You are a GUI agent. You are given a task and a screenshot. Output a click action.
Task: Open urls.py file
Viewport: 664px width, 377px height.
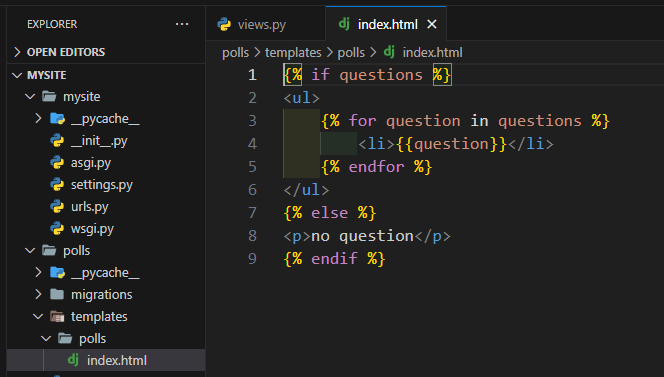coord(89,207)
